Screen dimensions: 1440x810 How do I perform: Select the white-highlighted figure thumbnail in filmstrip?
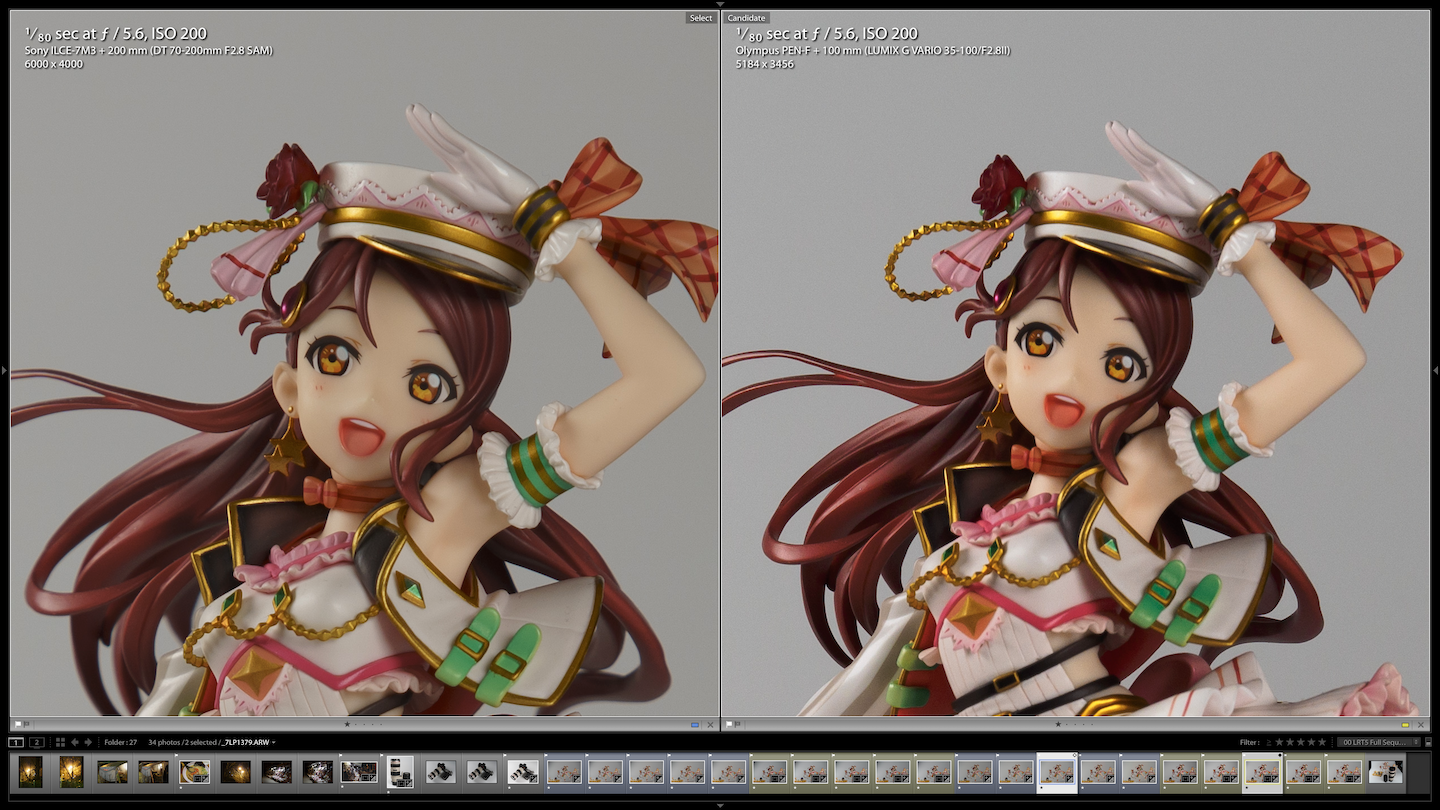1057,772
